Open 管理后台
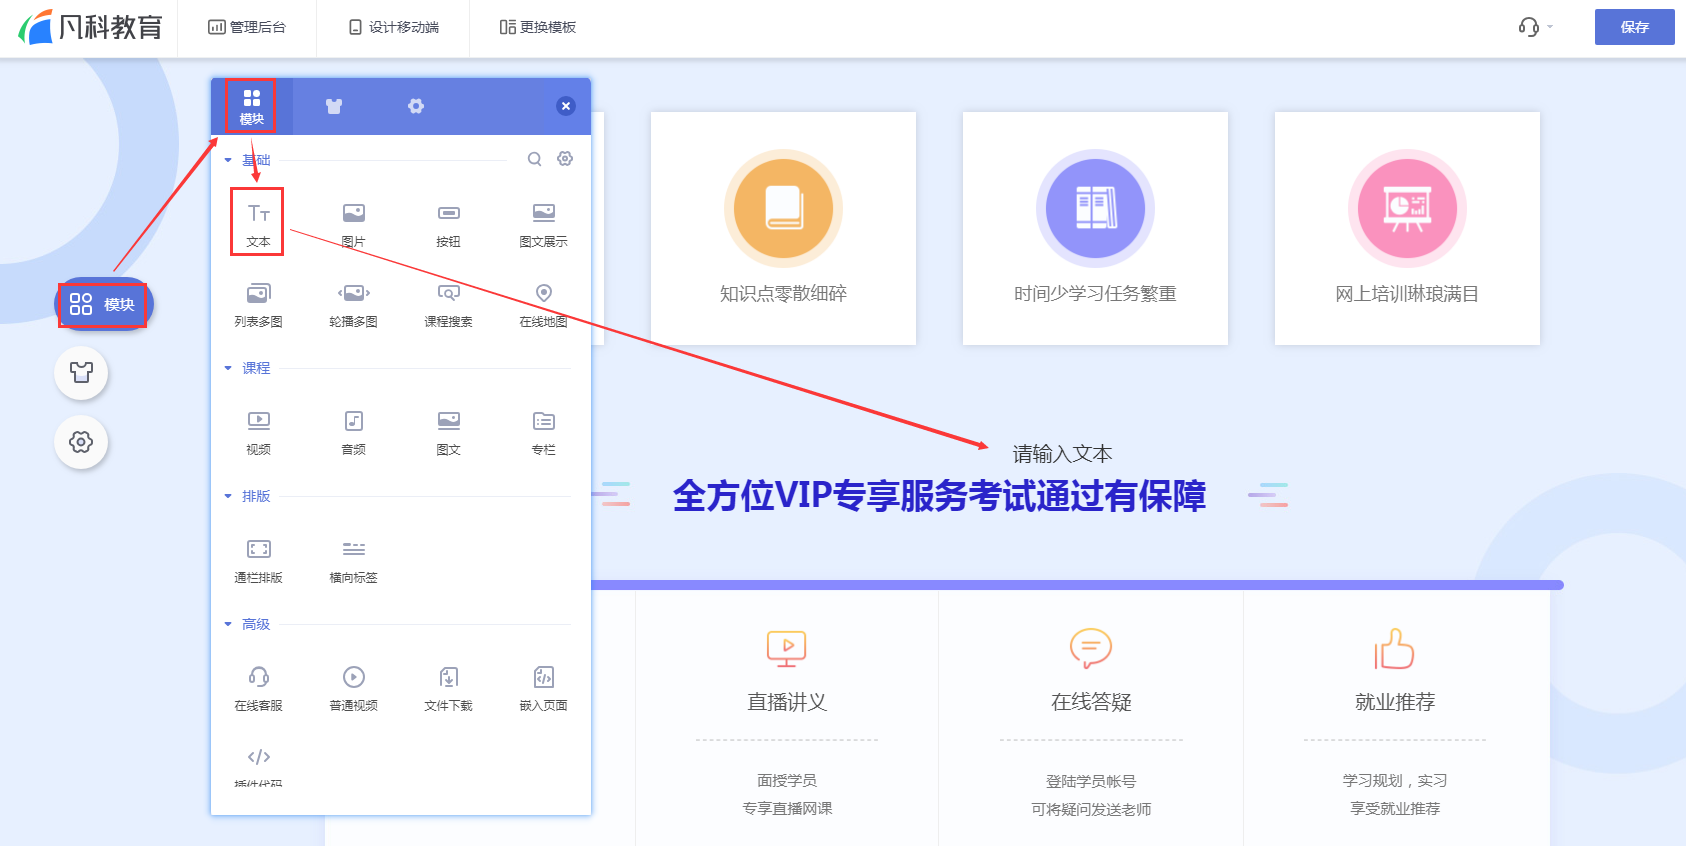Viewport: 1686px width, 846px height. [x=247, y=27]
